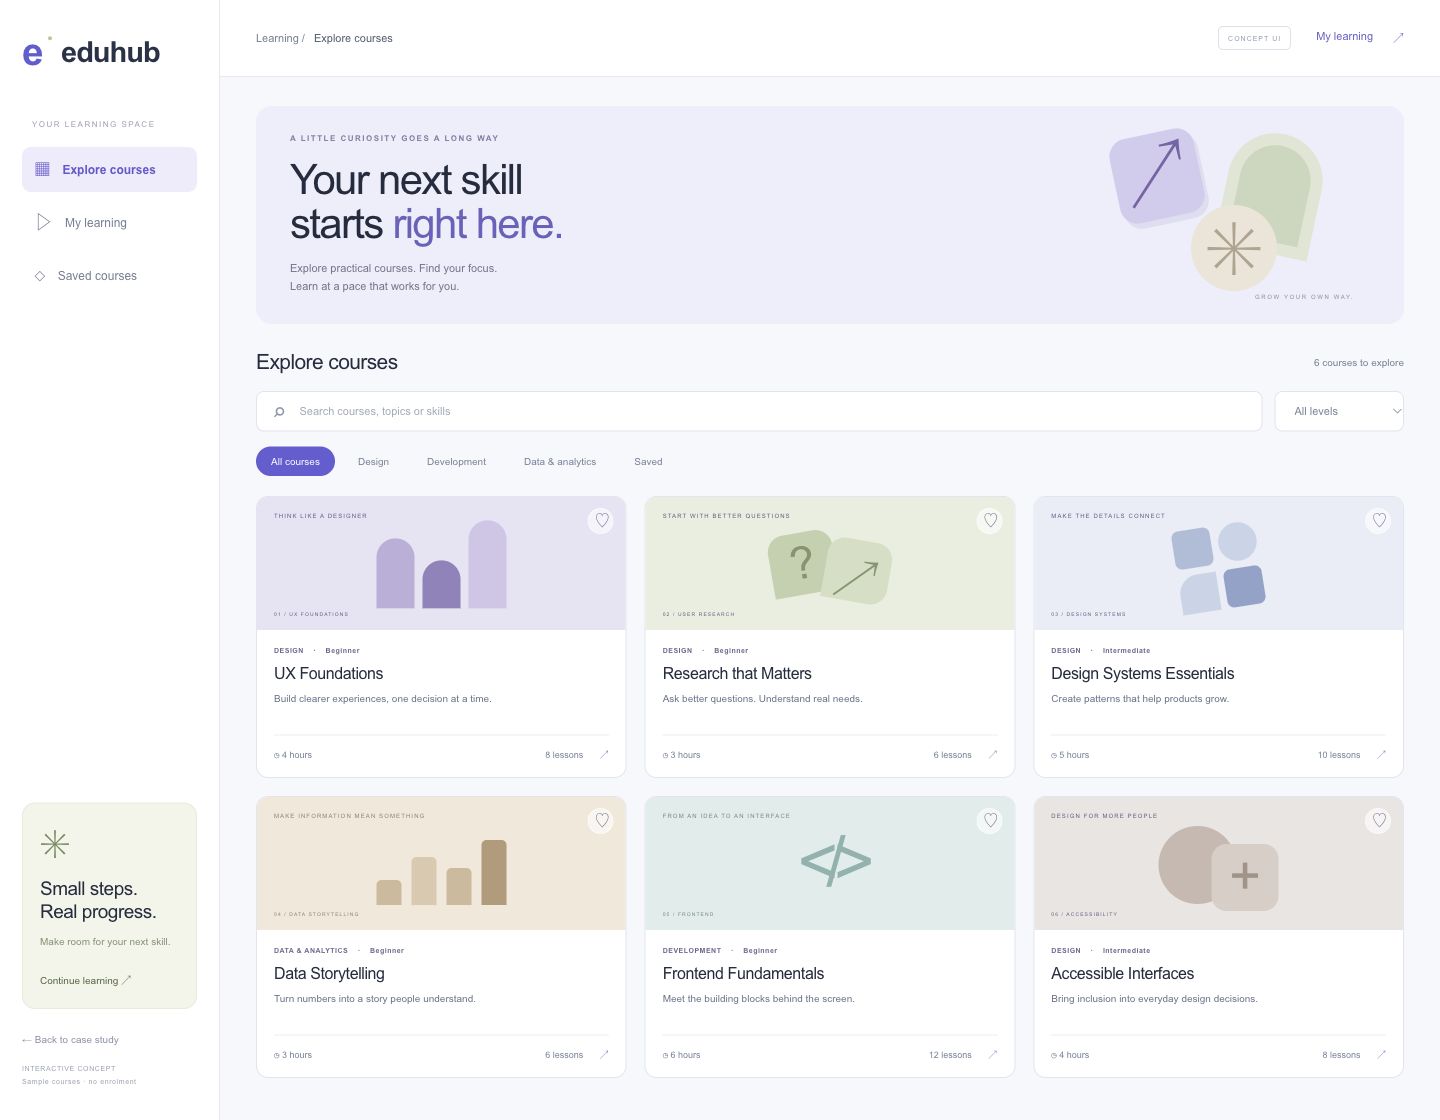This screenshot has height=1120, width=1440.
Task: Click the UX Foundations course title
Action: click(x=328, y=674)
